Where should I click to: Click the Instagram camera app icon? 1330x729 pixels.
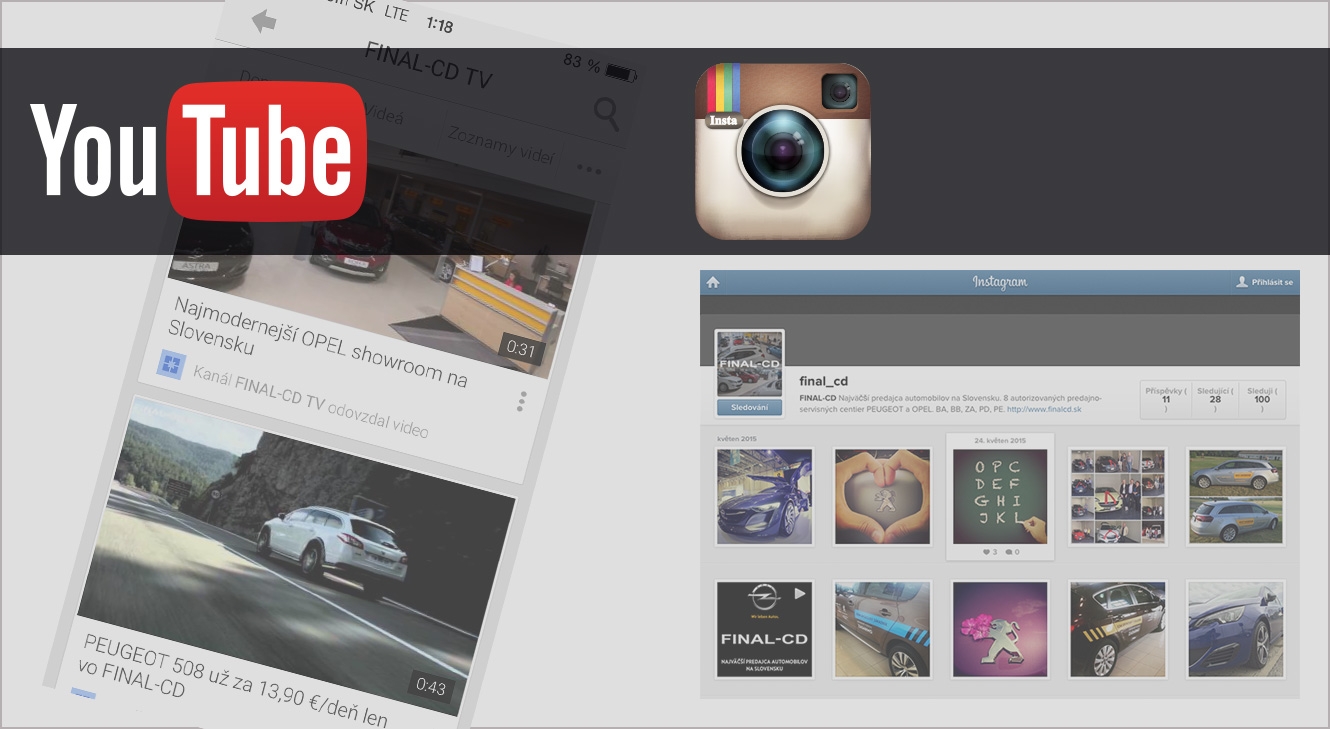point(783,151)
